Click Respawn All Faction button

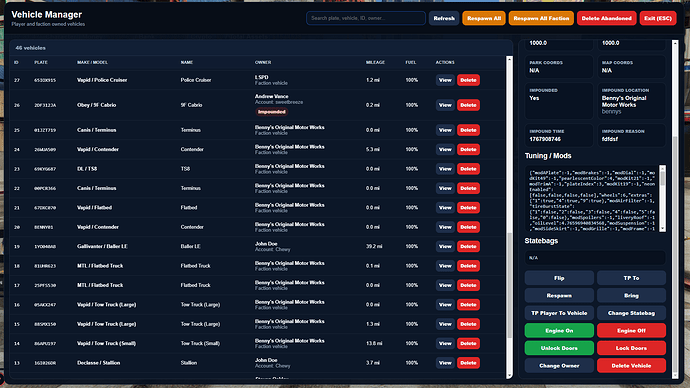click(x=541, y=18)
